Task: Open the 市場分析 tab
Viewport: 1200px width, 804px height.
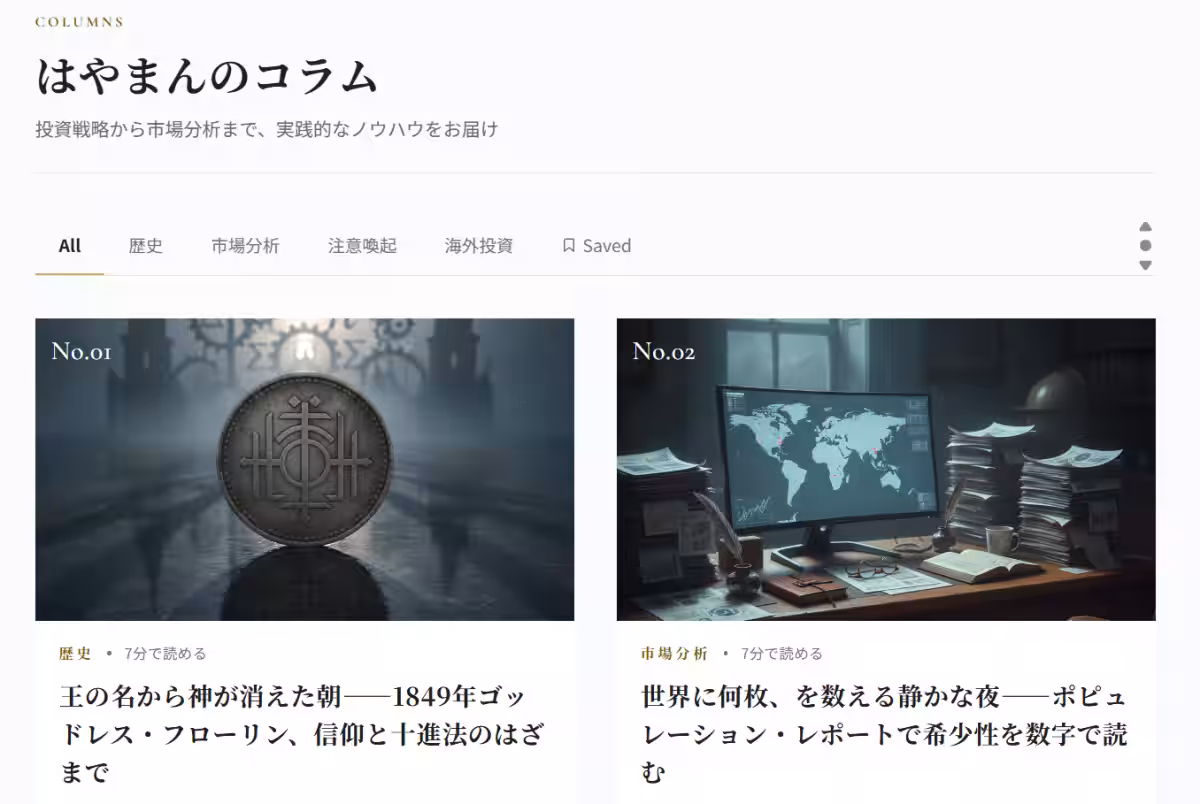Action: coord(245,246)
